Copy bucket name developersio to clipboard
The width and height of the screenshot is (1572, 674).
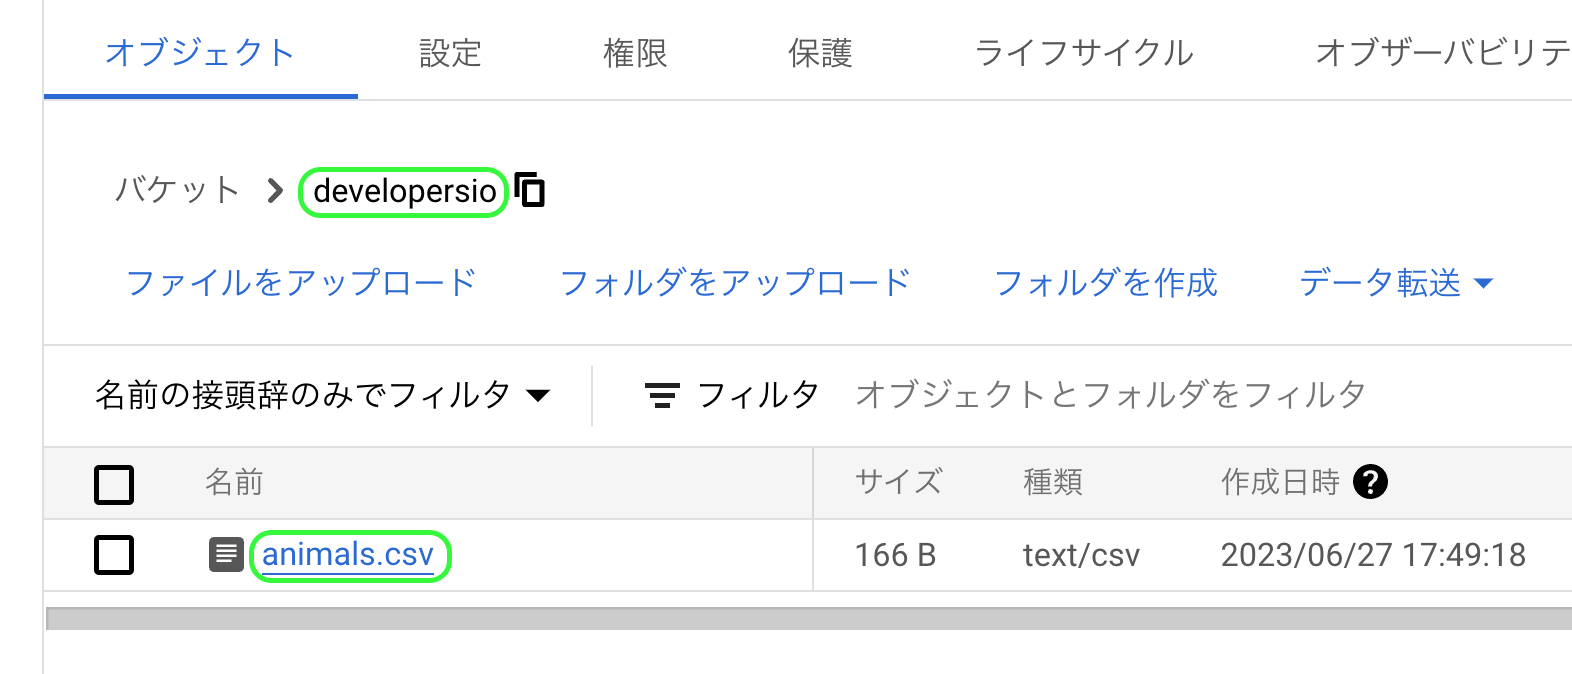(x=530, y=189)
